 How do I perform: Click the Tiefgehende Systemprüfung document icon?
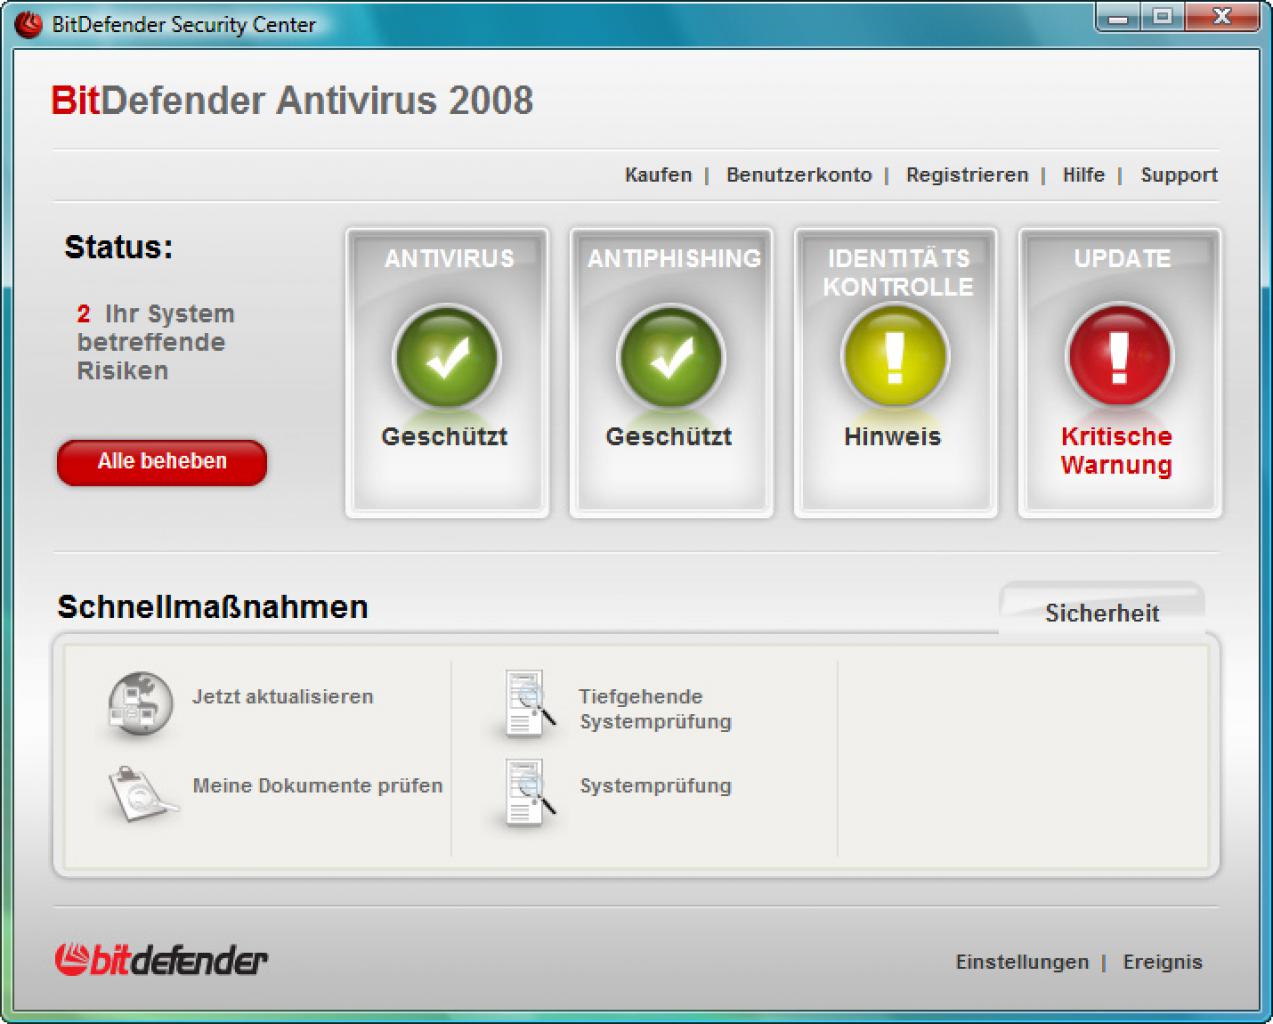click(x=528, y=704)
